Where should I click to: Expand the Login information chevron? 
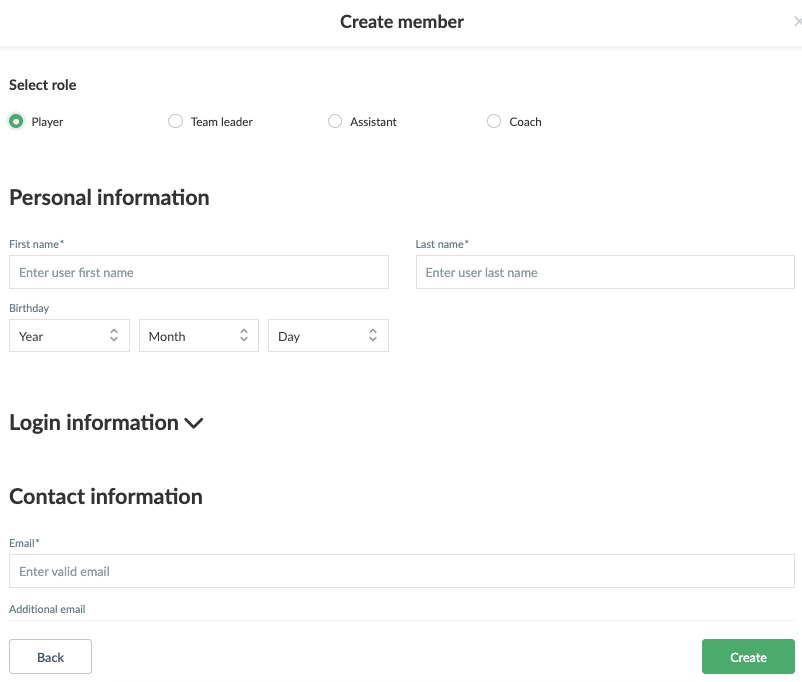[194, 424]
